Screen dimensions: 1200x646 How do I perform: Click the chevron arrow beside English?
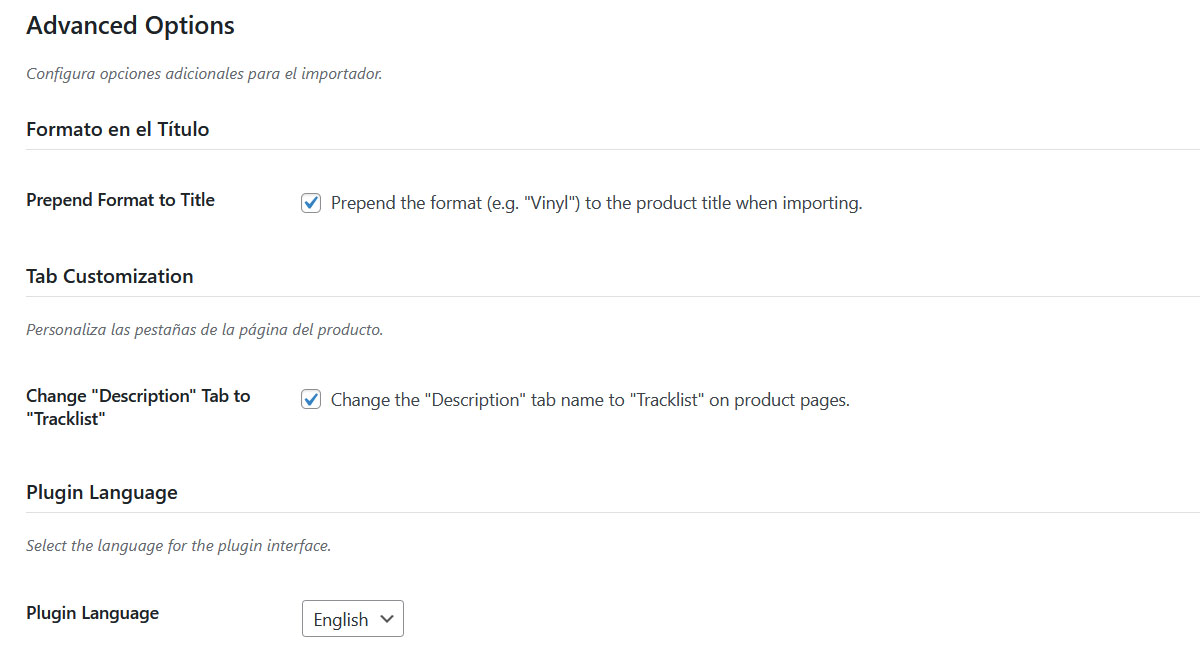click(x=387, y=619)
